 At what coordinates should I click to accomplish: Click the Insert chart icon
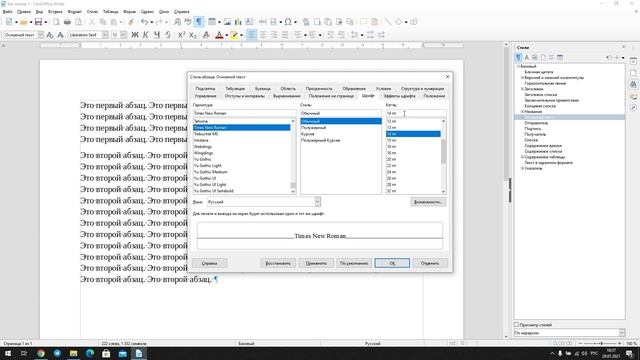[x=238, y=22]
